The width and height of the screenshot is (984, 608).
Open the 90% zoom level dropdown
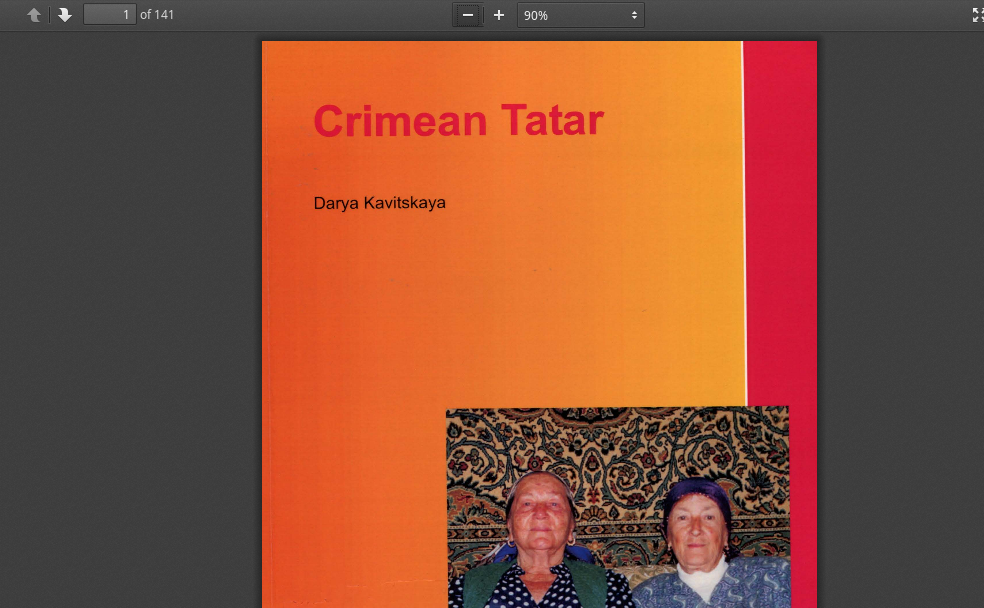580,15
